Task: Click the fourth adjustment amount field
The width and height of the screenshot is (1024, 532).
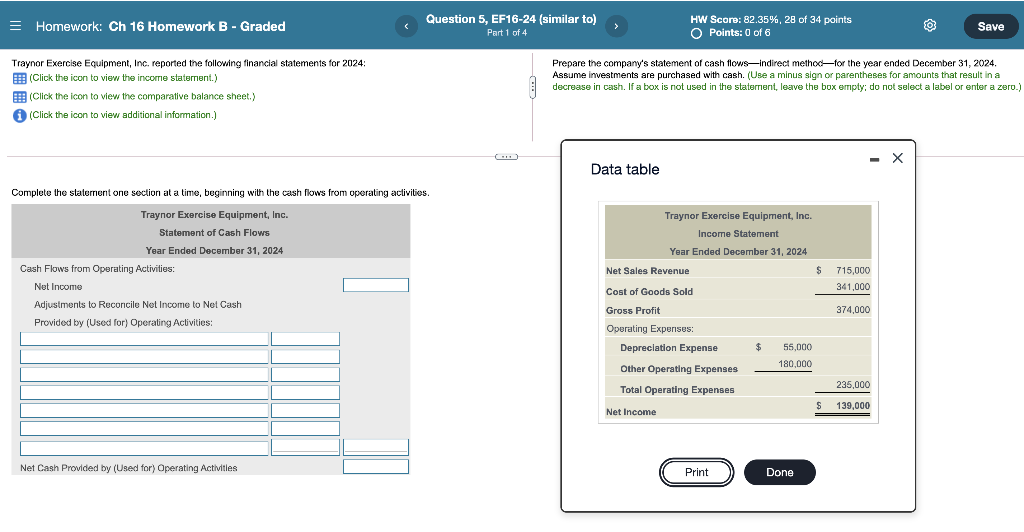Action: coord(306,392)
